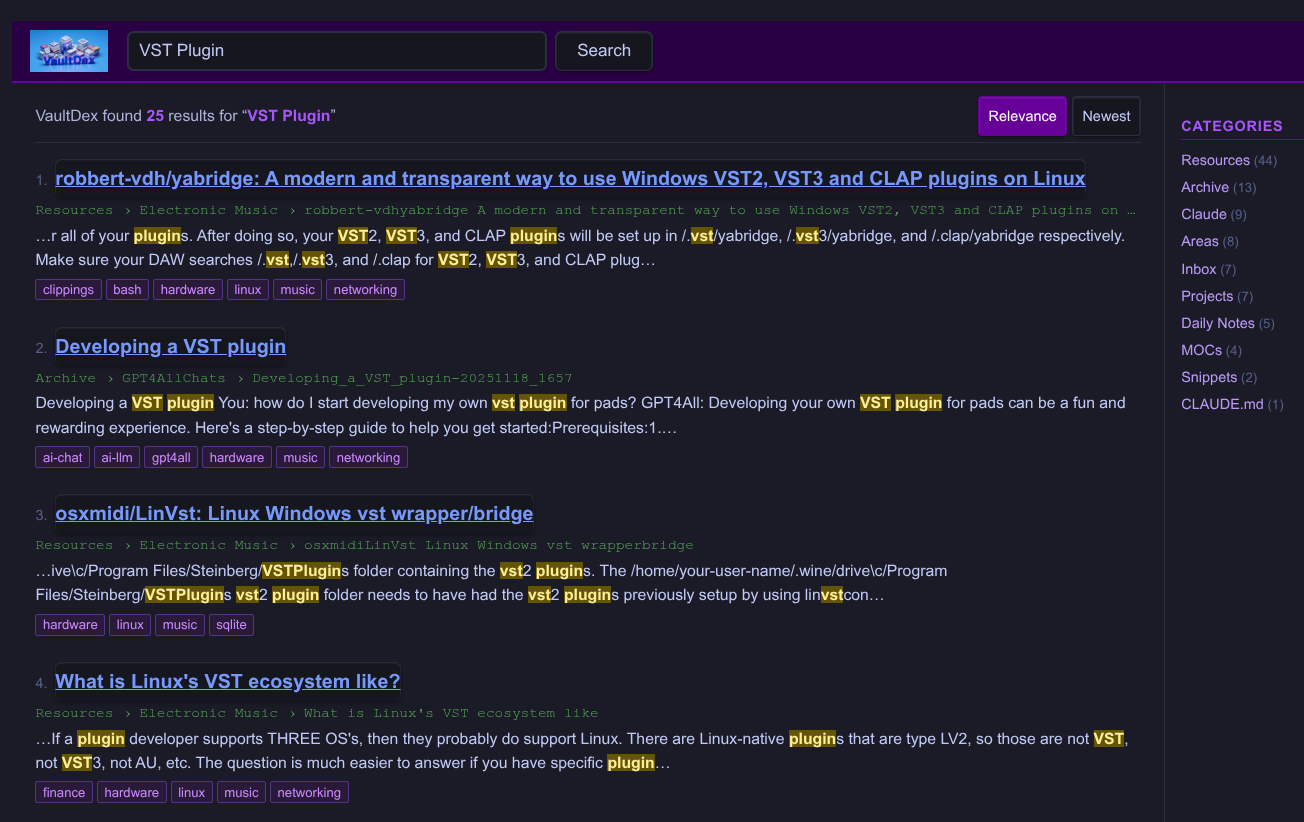
Task: Click the ai-llm tag
Action: 117,458
